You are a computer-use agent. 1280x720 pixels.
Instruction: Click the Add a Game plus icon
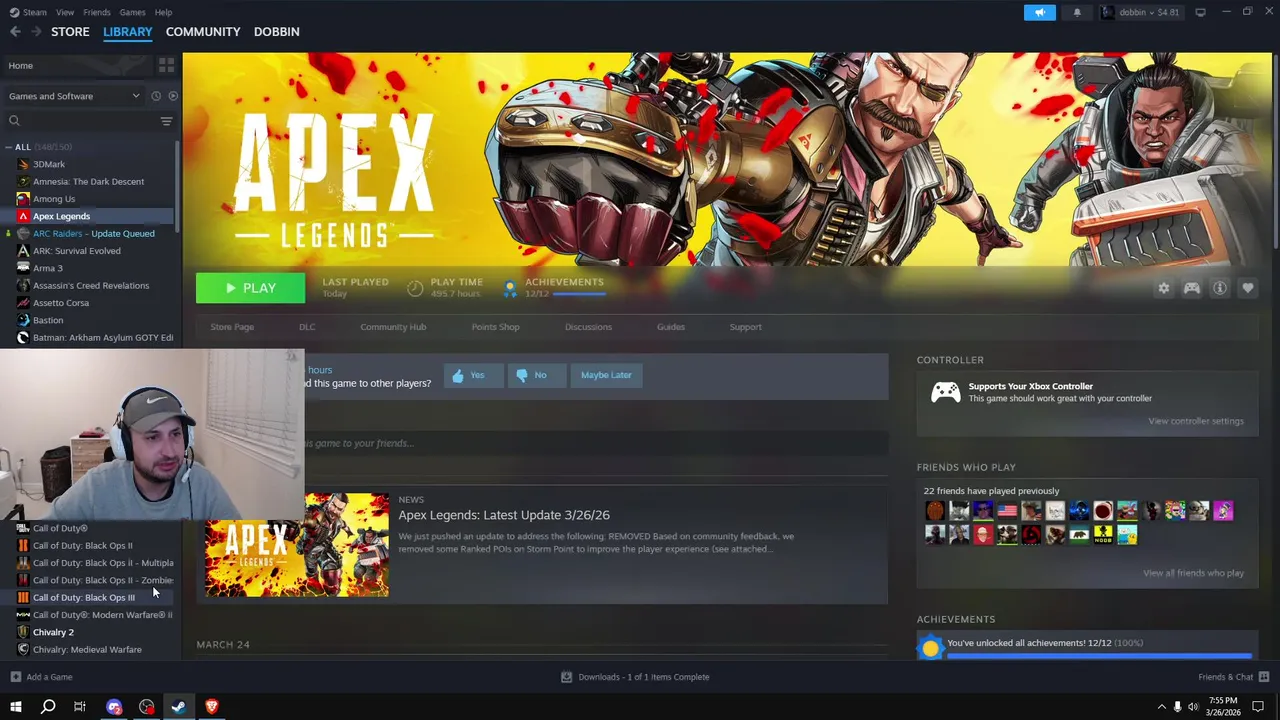pos(15,677)
